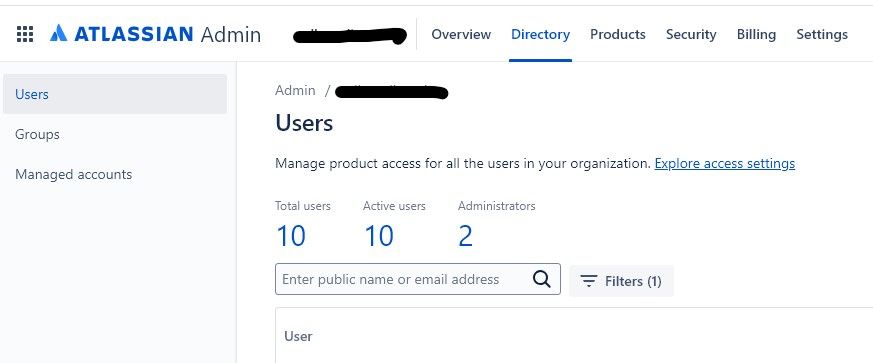Click the Admin breadcrumb link
The height and width of the screenshot is (363, 873).
coord(295,90)
